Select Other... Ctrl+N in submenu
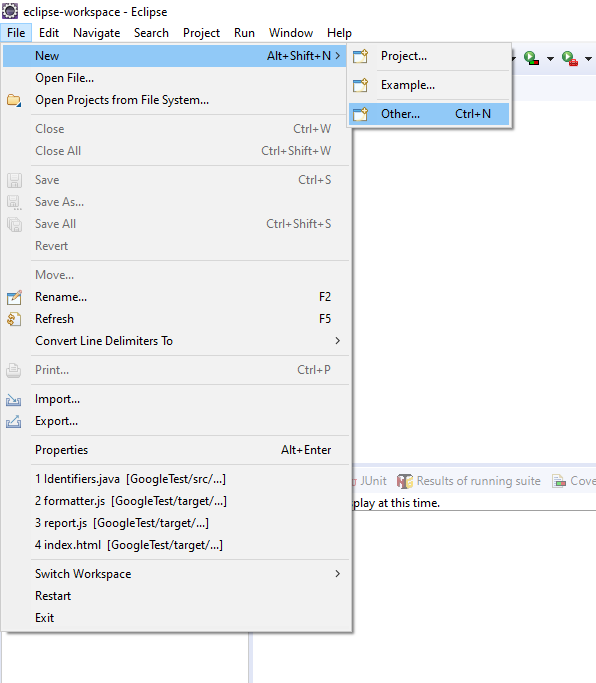The width and height of the screenshot is (596, 683). (429, 114)
